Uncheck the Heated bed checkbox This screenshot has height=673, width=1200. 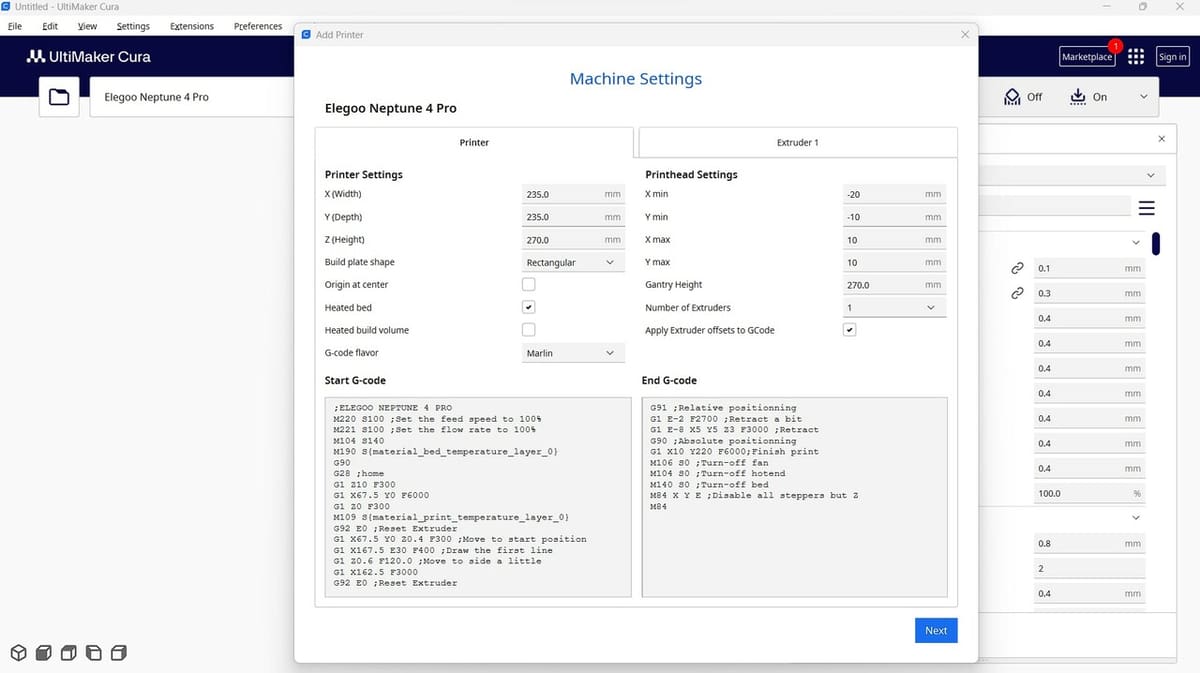point(528,307)
